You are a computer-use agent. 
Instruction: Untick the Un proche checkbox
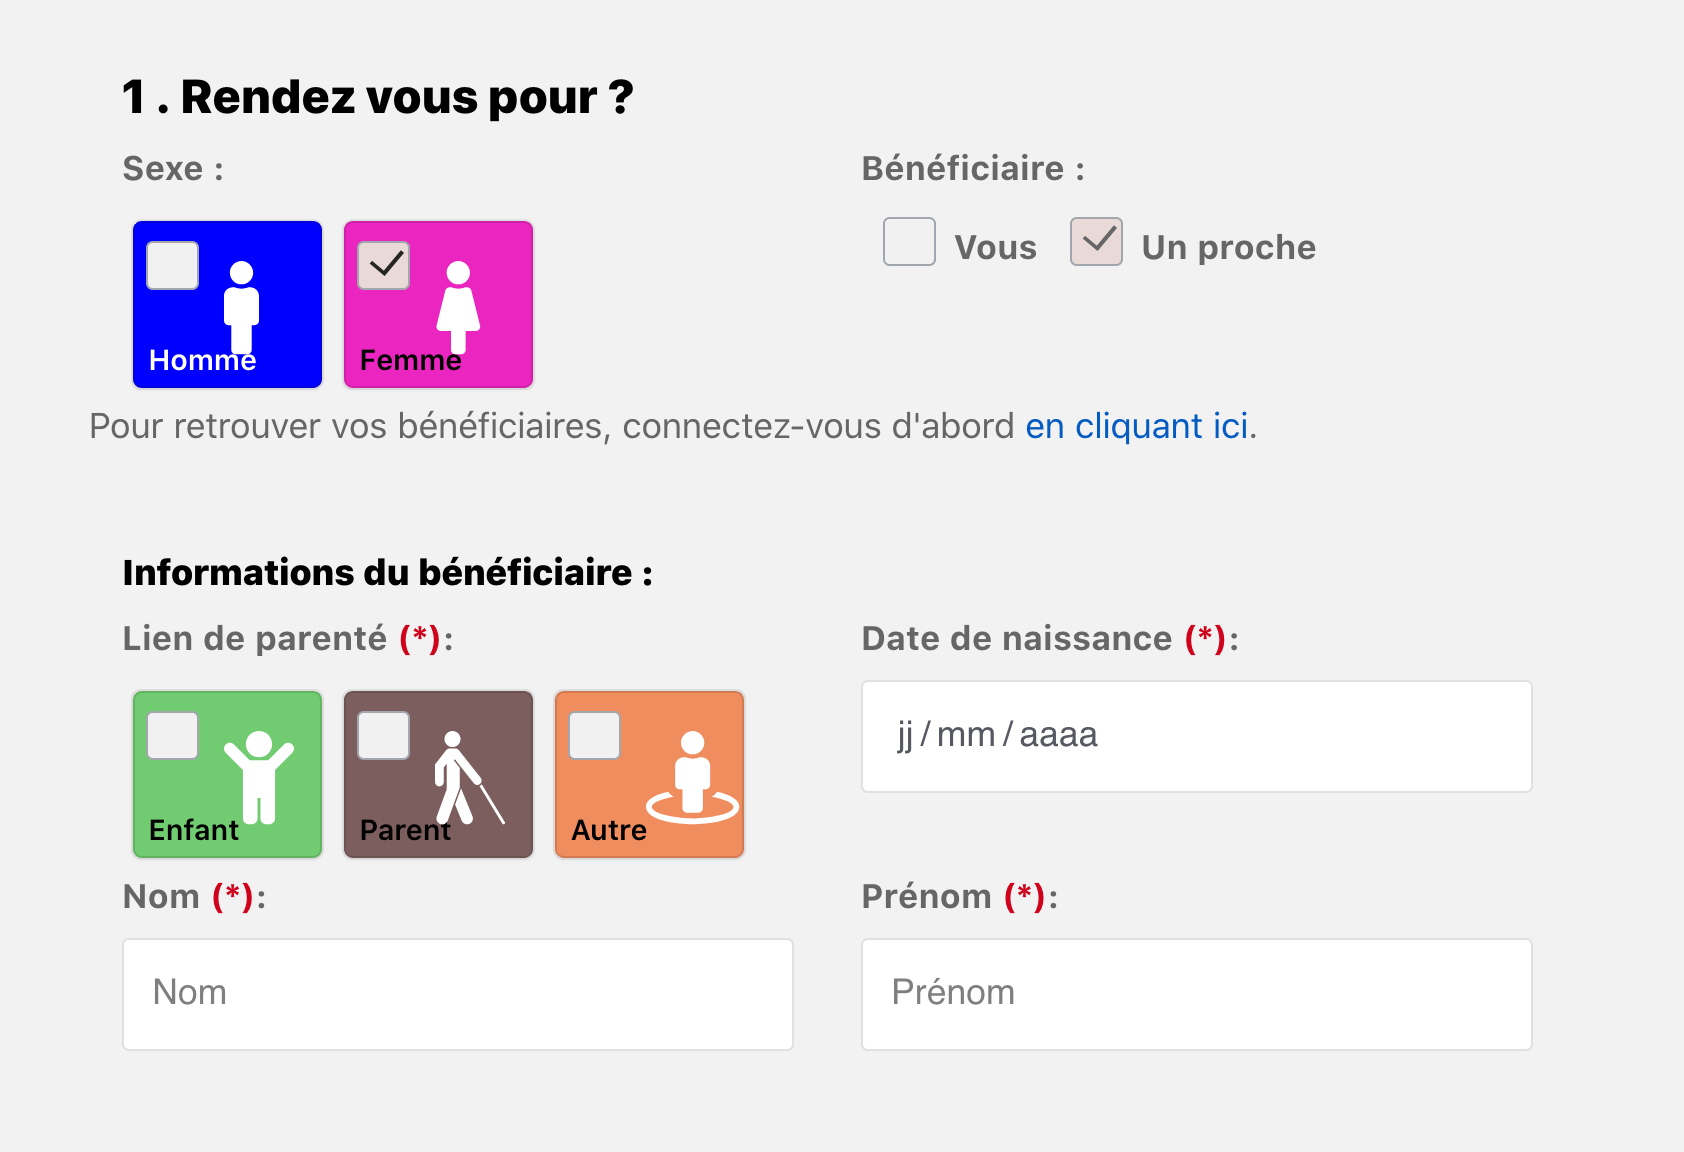point(1096,242)
